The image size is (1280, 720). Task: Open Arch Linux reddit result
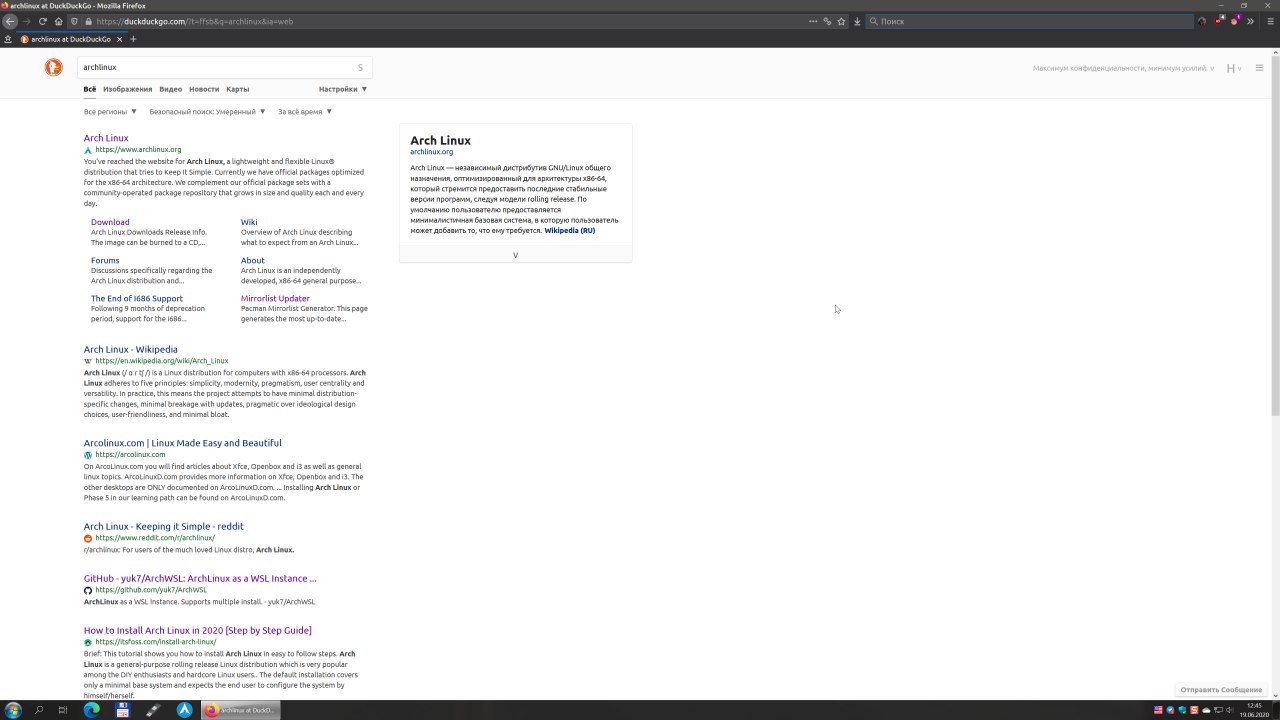[164, 526]
